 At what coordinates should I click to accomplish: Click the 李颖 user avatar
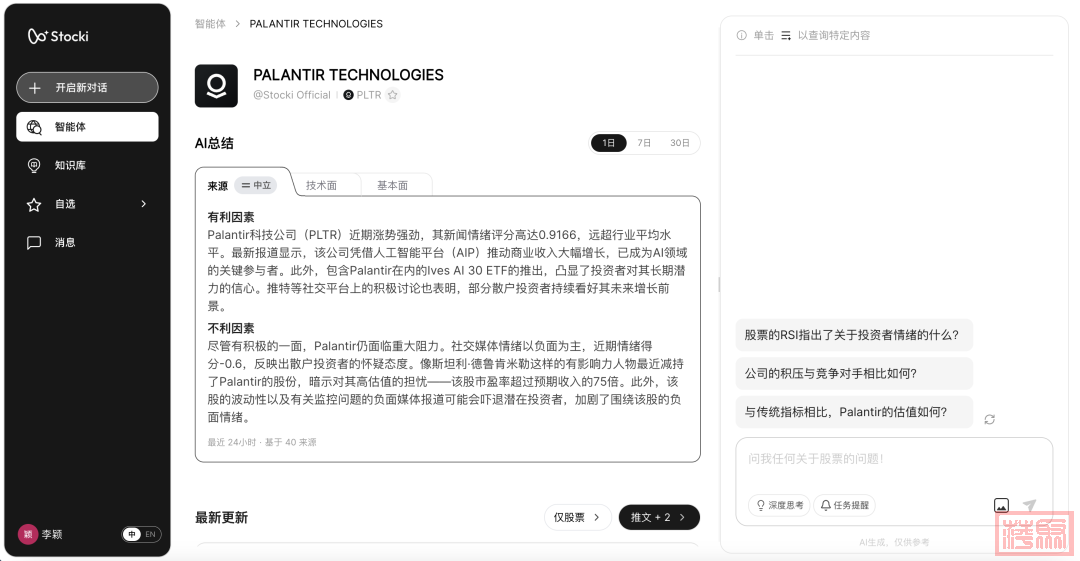(x=28, y=534)
